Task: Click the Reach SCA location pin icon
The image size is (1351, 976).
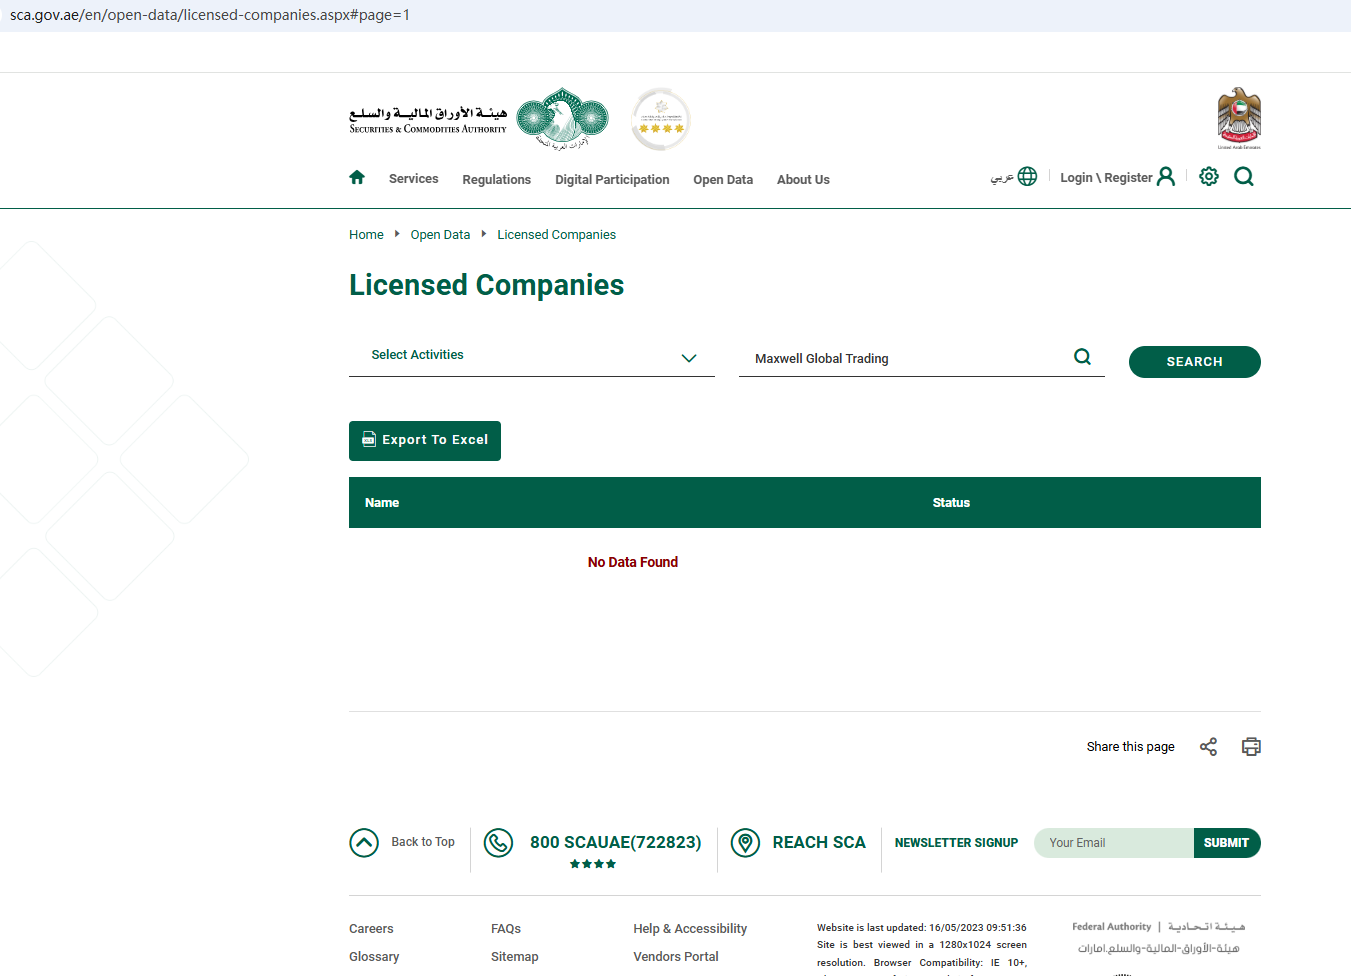Action: [x=745, y=843]
